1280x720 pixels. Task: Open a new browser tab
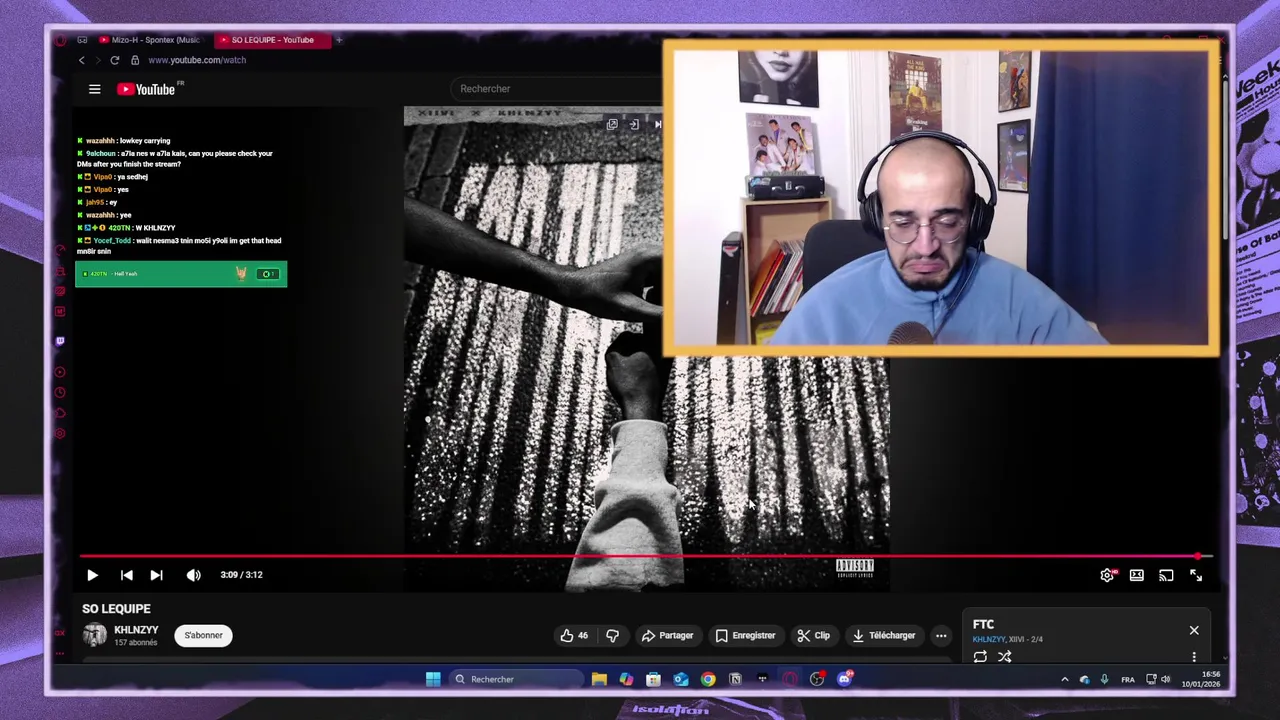[x=339, y=40]
